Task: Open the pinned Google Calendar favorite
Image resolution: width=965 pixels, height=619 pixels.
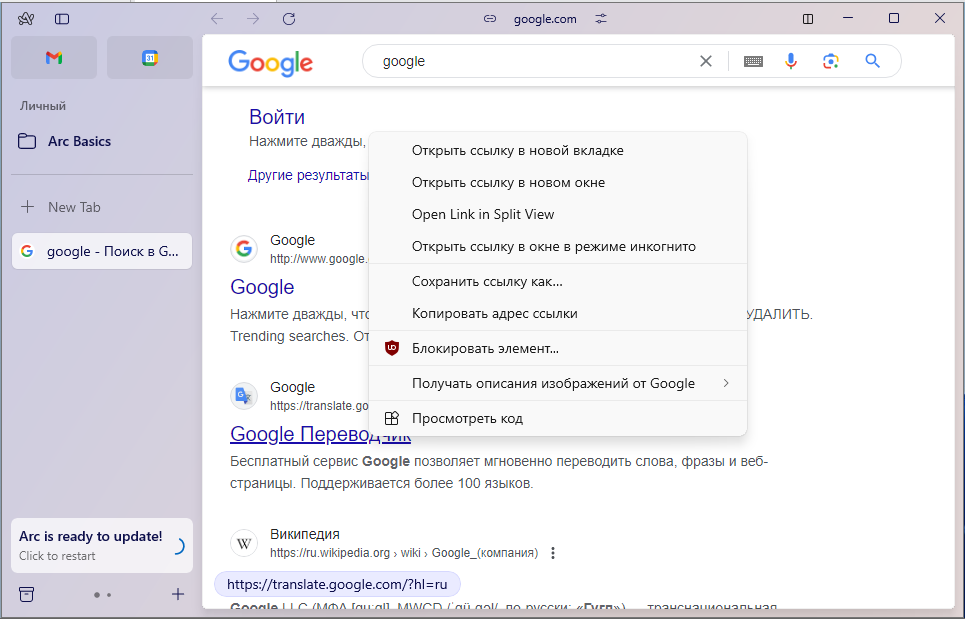Action: pyautogui.click(x=150, y=58)
